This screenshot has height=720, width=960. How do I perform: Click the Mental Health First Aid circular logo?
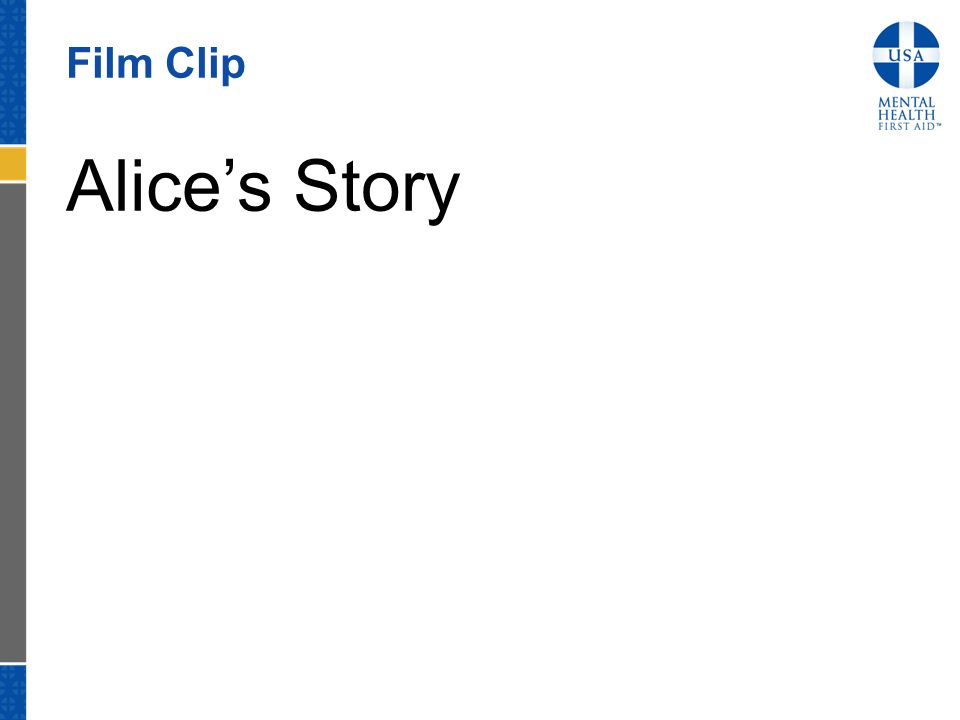click(x=906, y=55)
